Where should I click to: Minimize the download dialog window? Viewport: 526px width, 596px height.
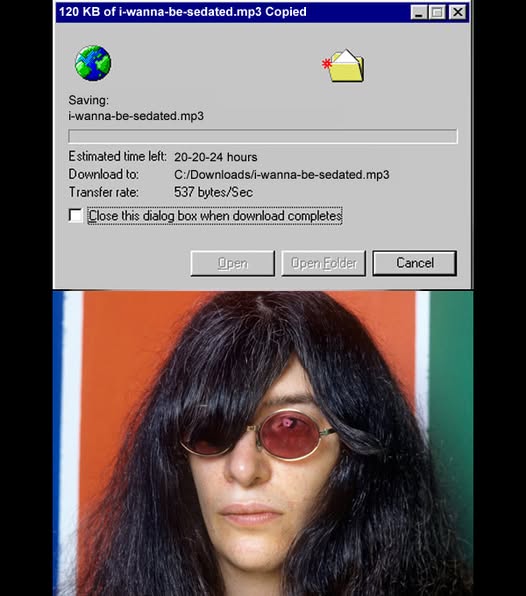pos(419,12)
